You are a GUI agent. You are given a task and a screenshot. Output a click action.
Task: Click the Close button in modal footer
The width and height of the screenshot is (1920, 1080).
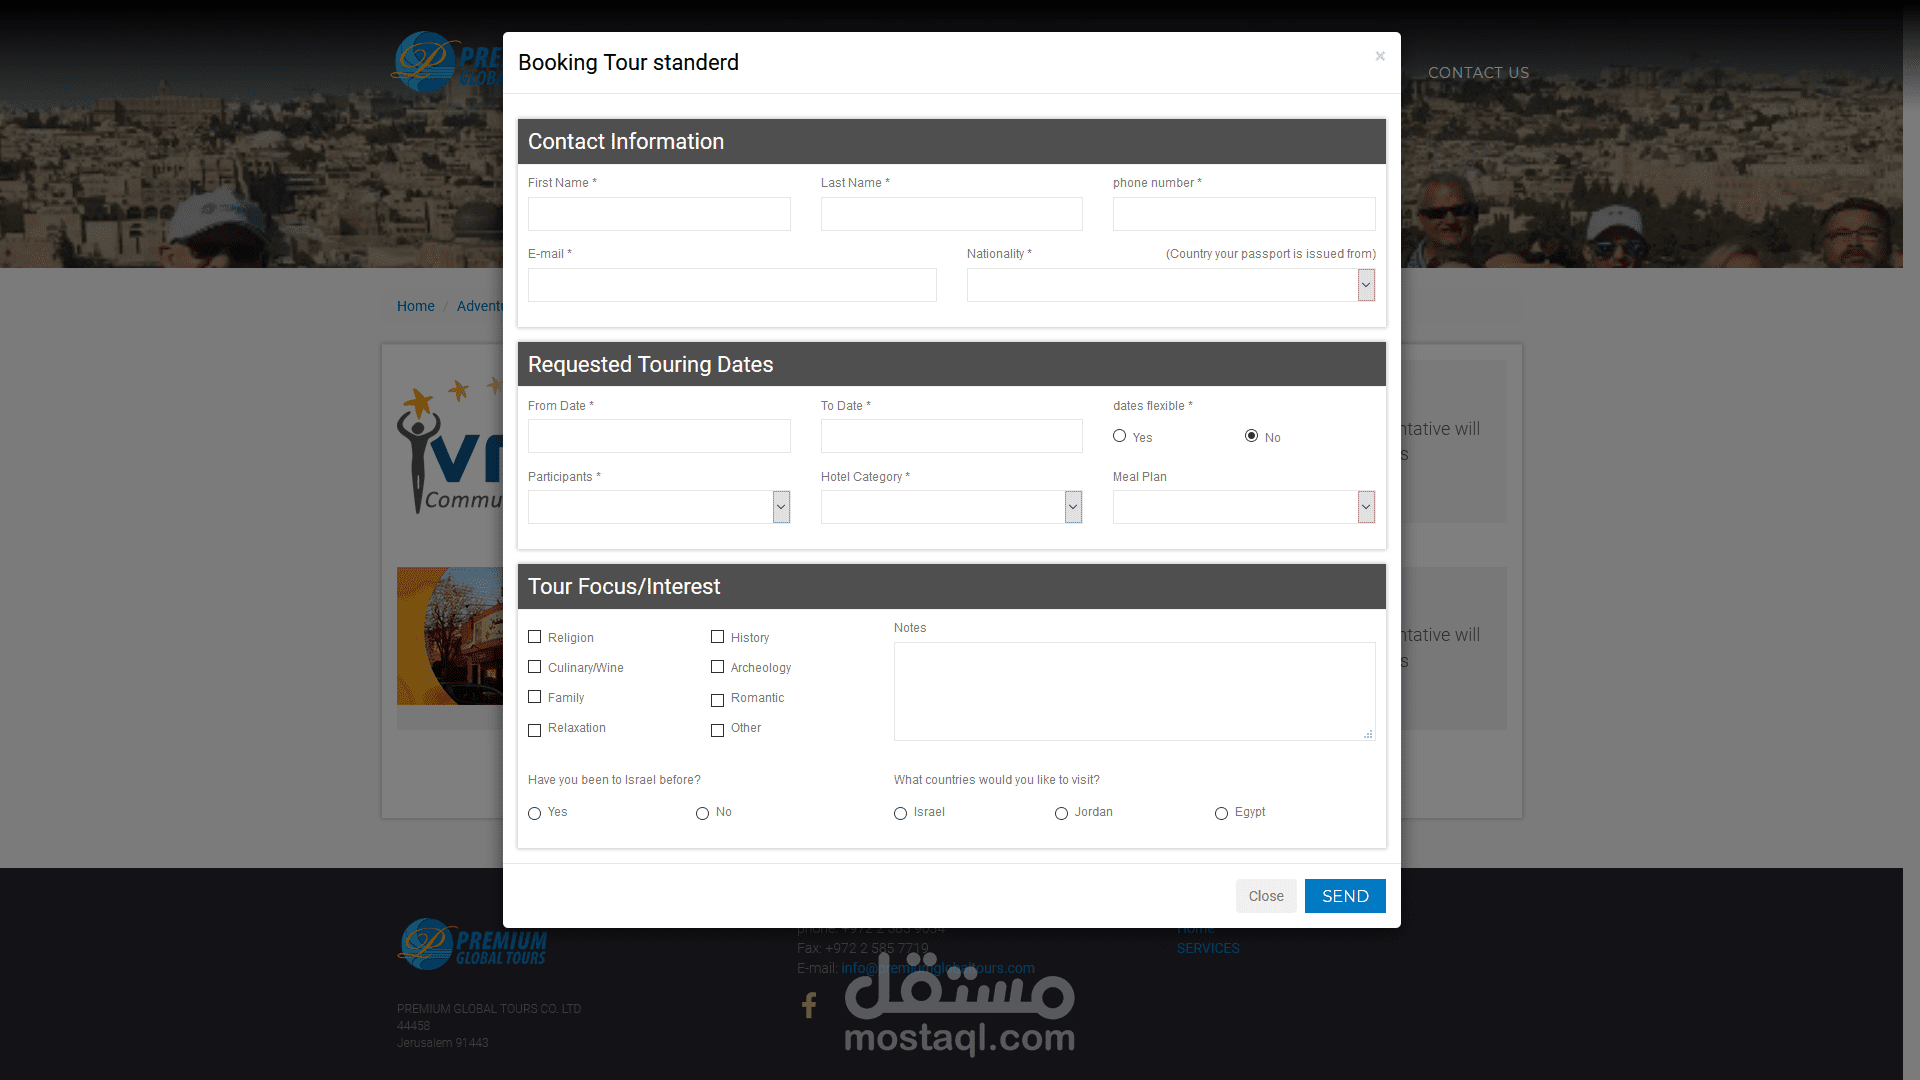tap(1266, 896)
